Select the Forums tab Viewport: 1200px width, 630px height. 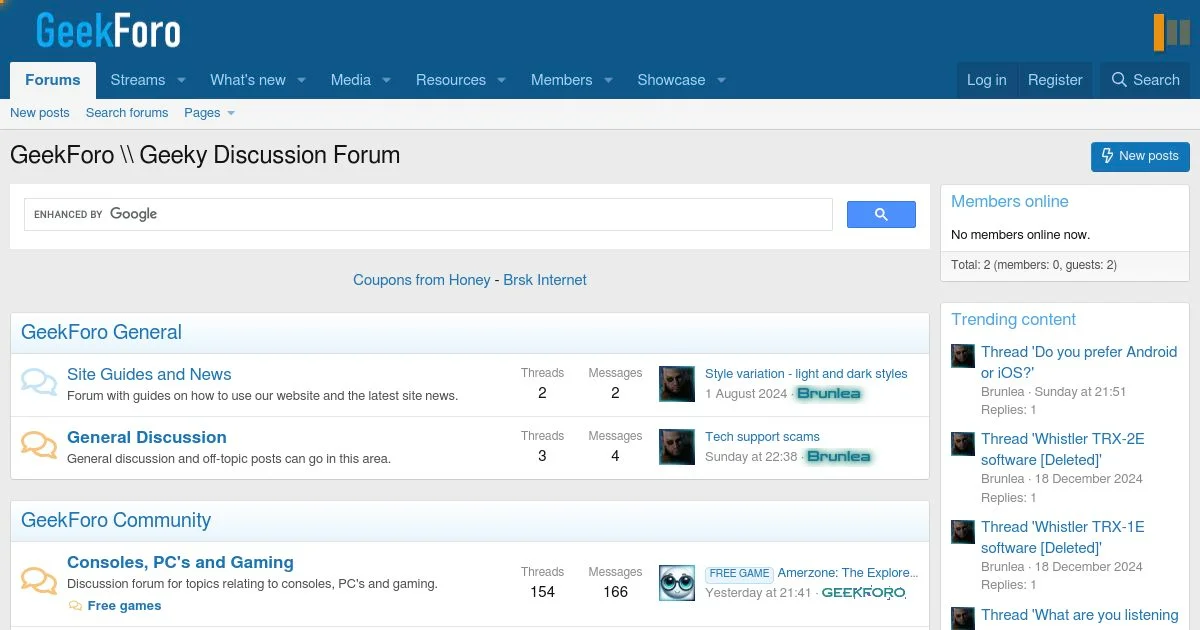coord(53,80)
